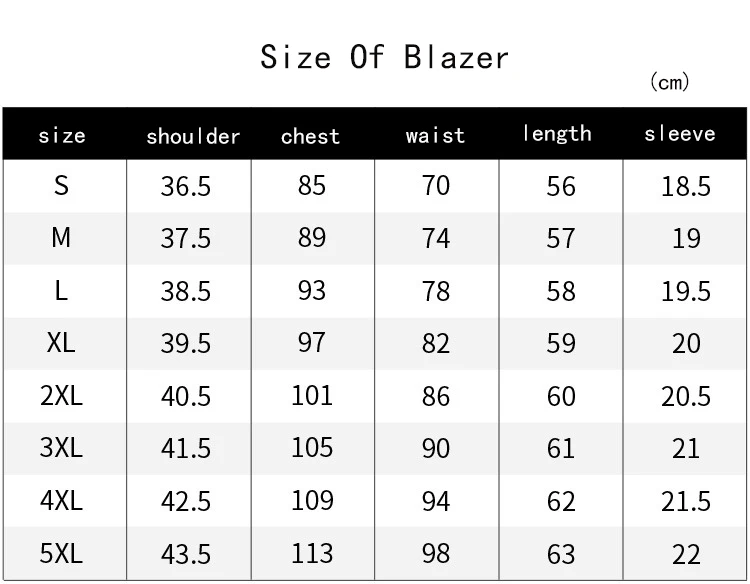This screenshot has height=584, width=750.
Task: Select the 2XL size row label
Action: (x=61, y=396)
